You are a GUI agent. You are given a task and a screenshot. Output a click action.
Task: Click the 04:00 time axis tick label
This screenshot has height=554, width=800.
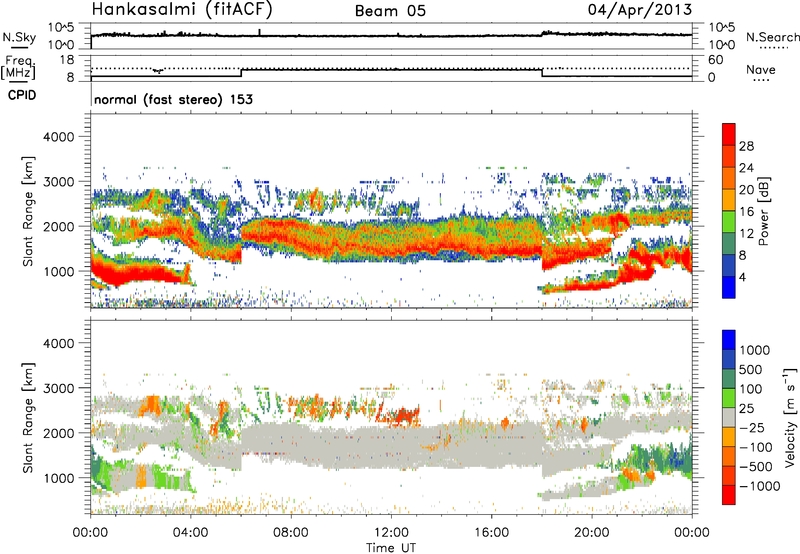[x=190, y=533]
